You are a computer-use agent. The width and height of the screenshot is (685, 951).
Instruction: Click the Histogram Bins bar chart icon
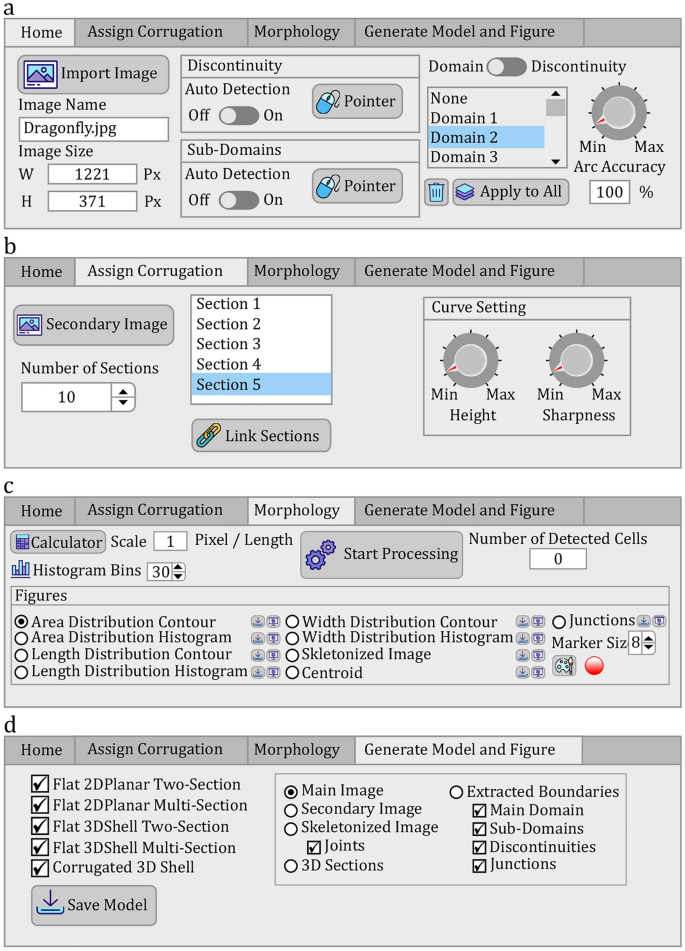click(21, 570)
